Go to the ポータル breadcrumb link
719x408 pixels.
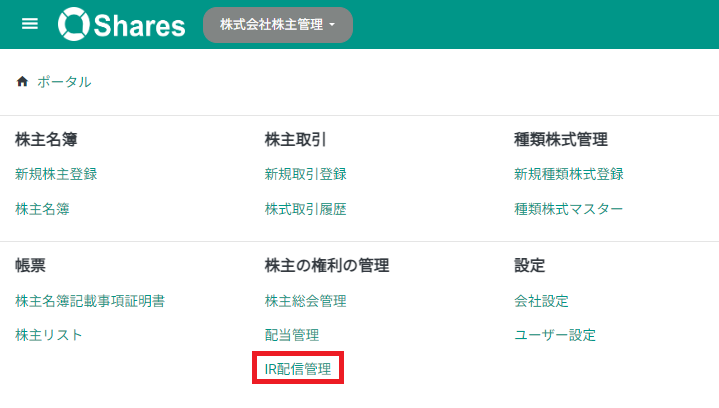tap(64, 82)
